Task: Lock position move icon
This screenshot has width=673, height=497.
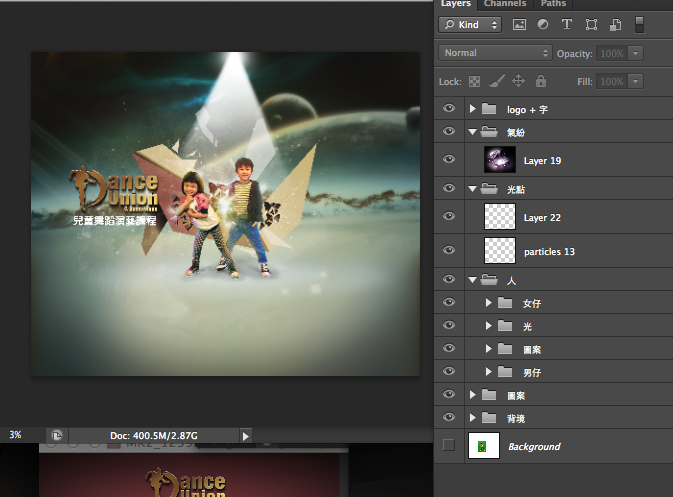Action: [518, 81]
